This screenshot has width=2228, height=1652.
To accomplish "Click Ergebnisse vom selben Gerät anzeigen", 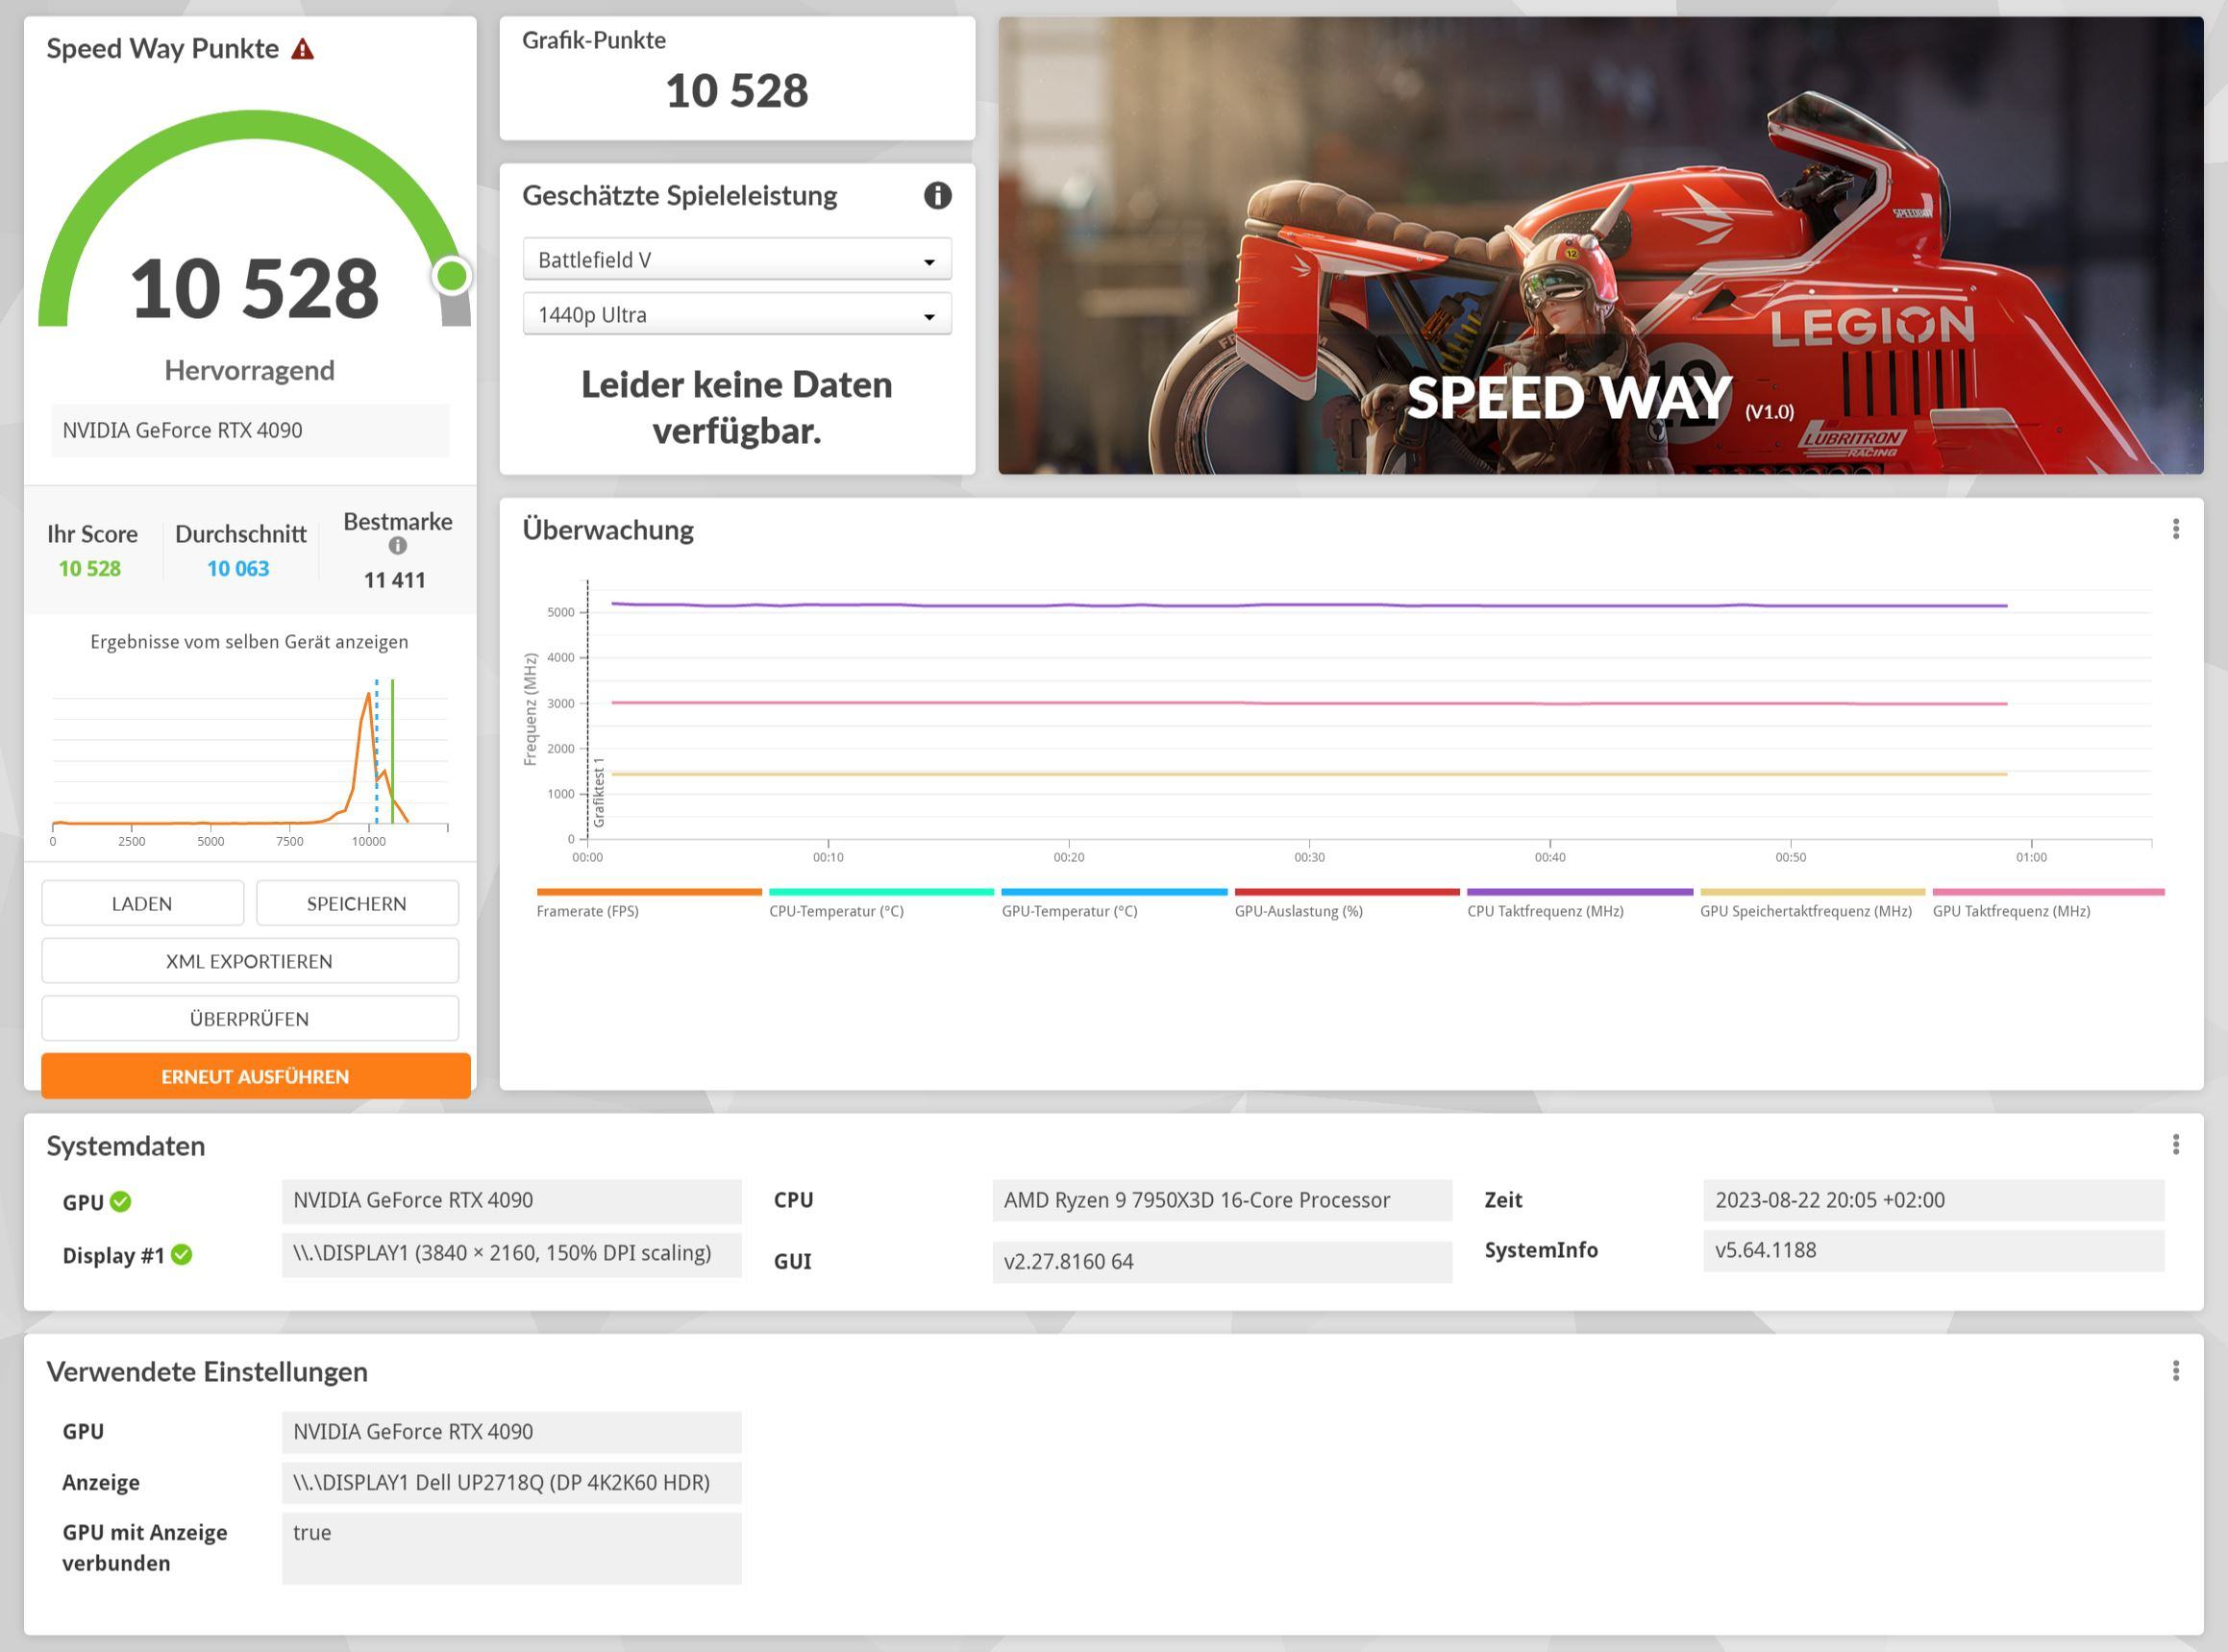I will [x=249, y=642].
